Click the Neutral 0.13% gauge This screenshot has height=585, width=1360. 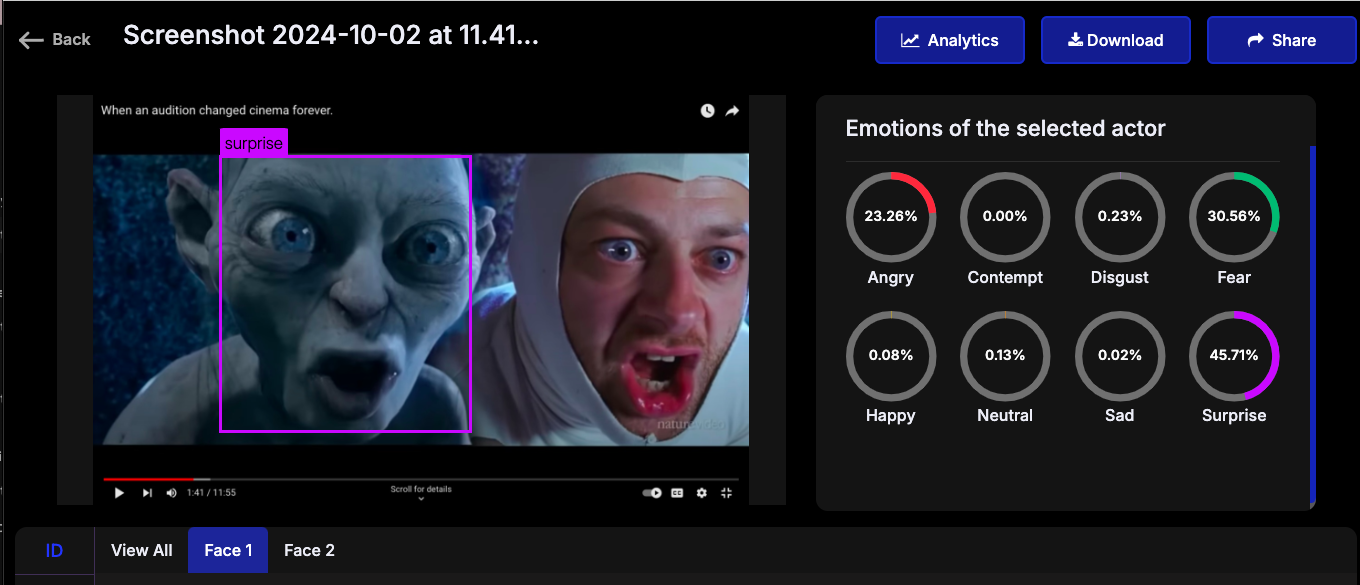[1005, 355]
